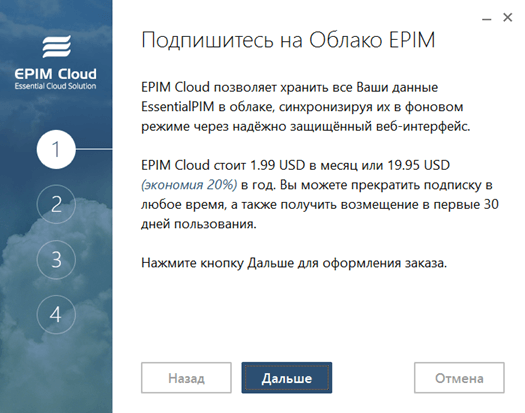Select step 3 circle in sidebar
This screenshot has height=413, width=525.
click(56, 259)
